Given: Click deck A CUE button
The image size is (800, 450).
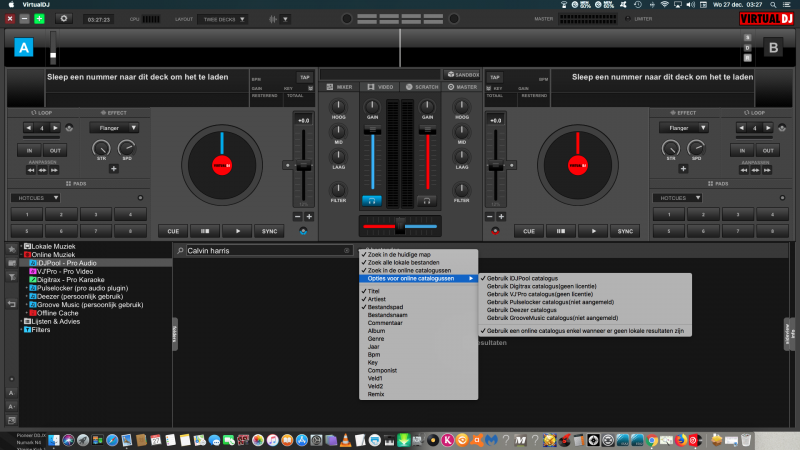Looking at the screenshot, I should click(x=173, y=231).
